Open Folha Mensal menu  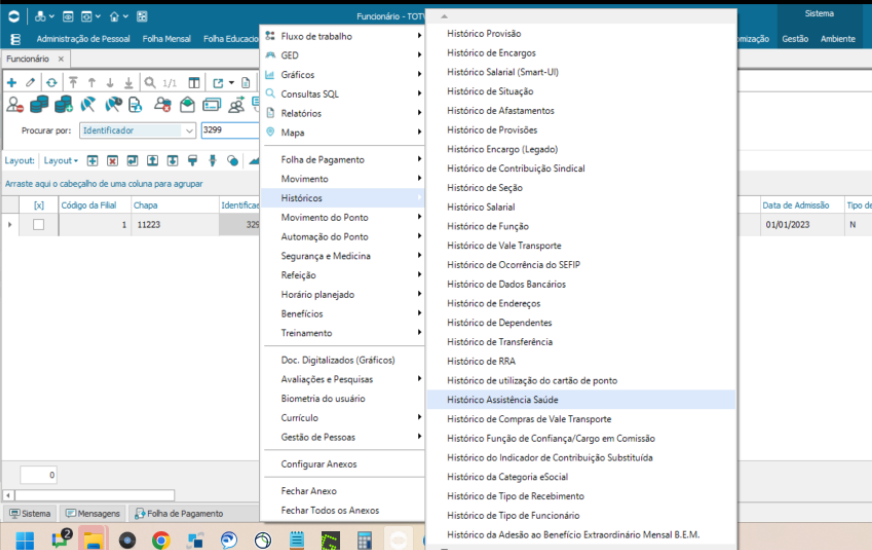[x=166, y=39]
